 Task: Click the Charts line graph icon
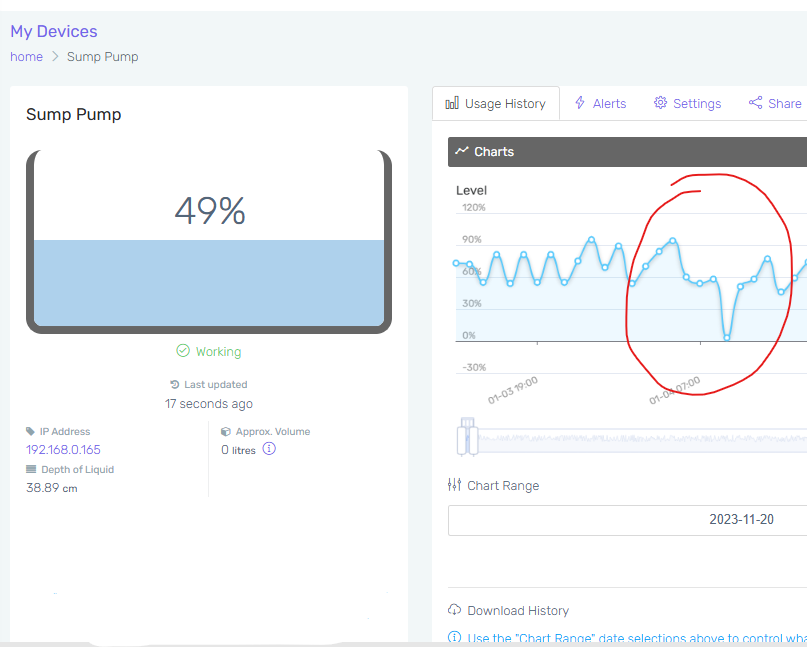tap(462, 151)
